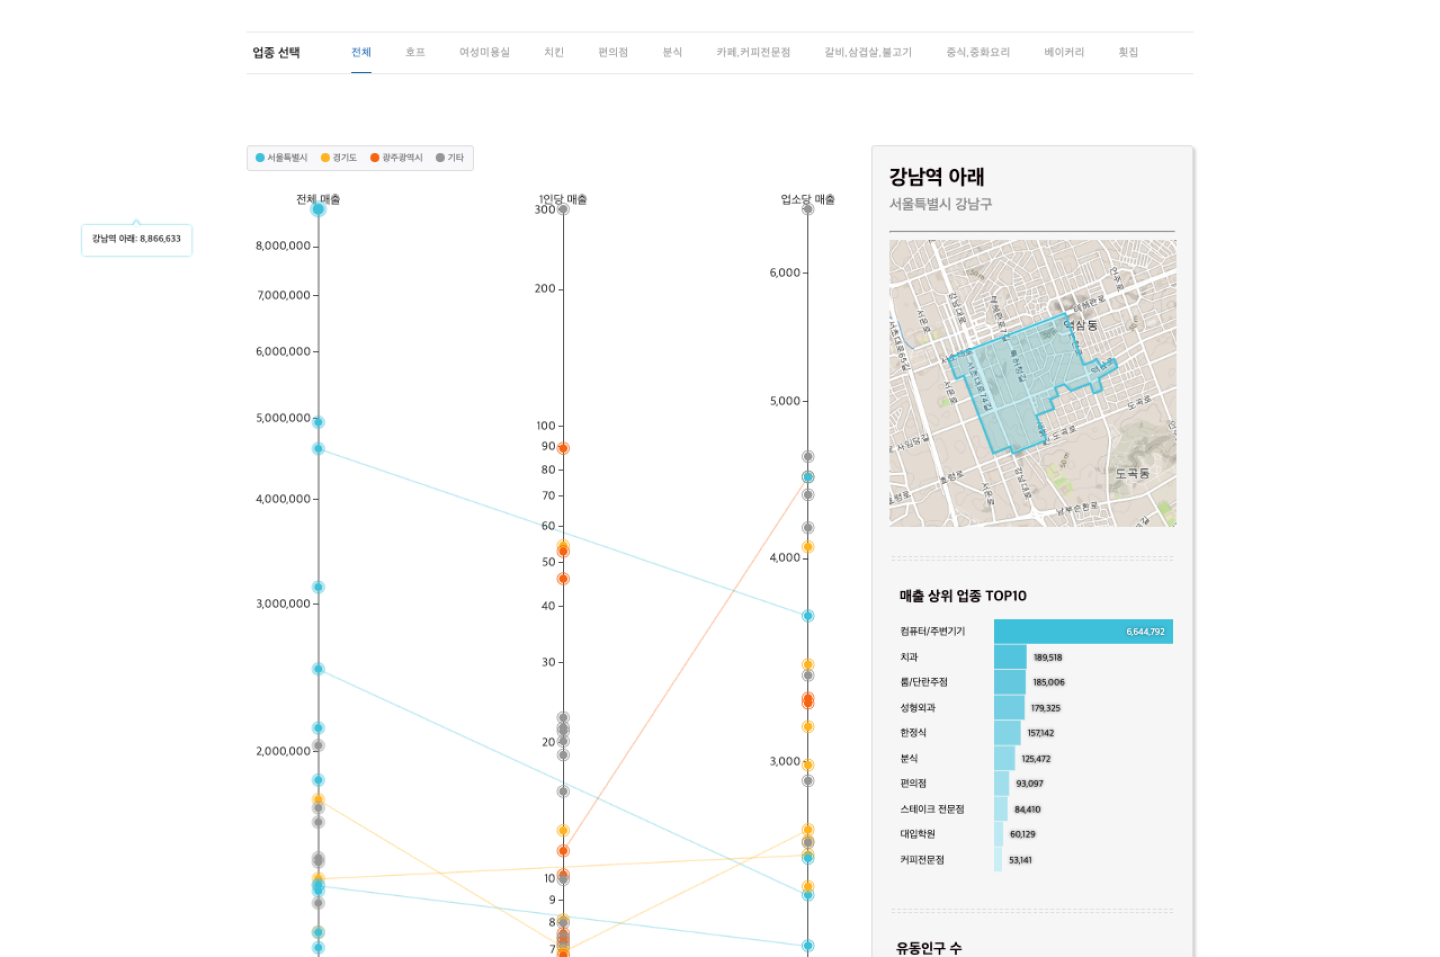The height and width of the screenshot is (957, 1440).
Task: Open the 여성미용실 category tab
Action: (x=484, y=53)
